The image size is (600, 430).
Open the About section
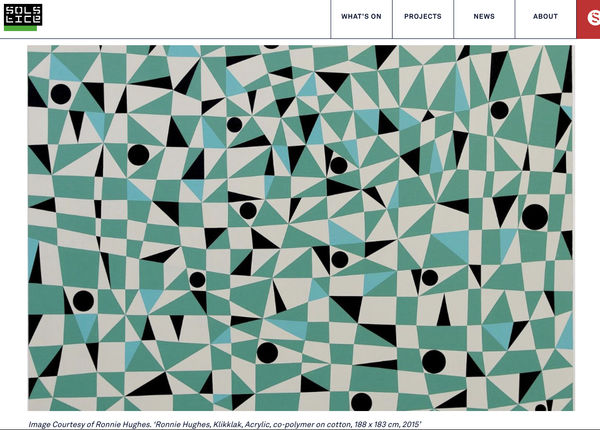[545, 17]
